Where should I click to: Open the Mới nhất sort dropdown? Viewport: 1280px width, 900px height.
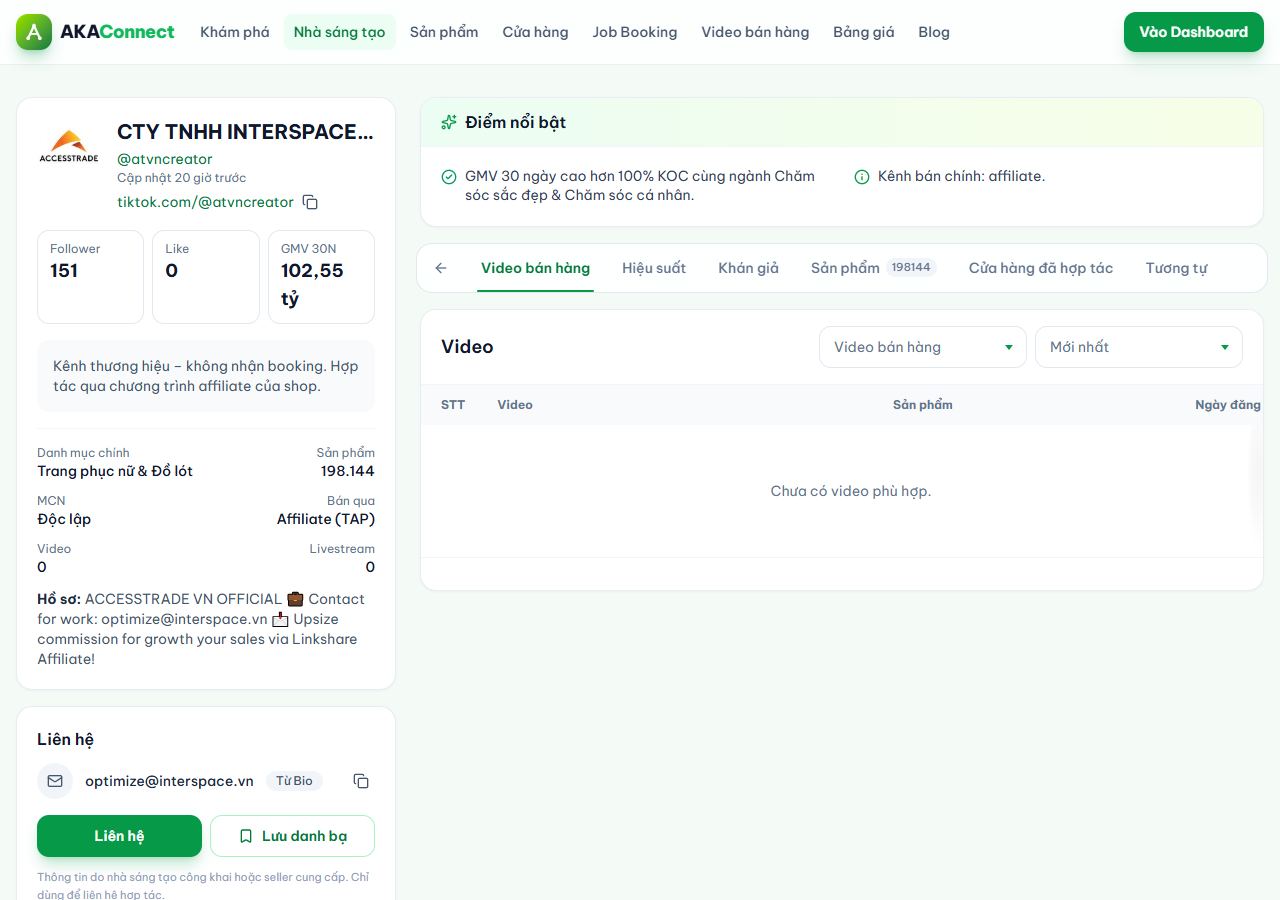click(1139, 347)
